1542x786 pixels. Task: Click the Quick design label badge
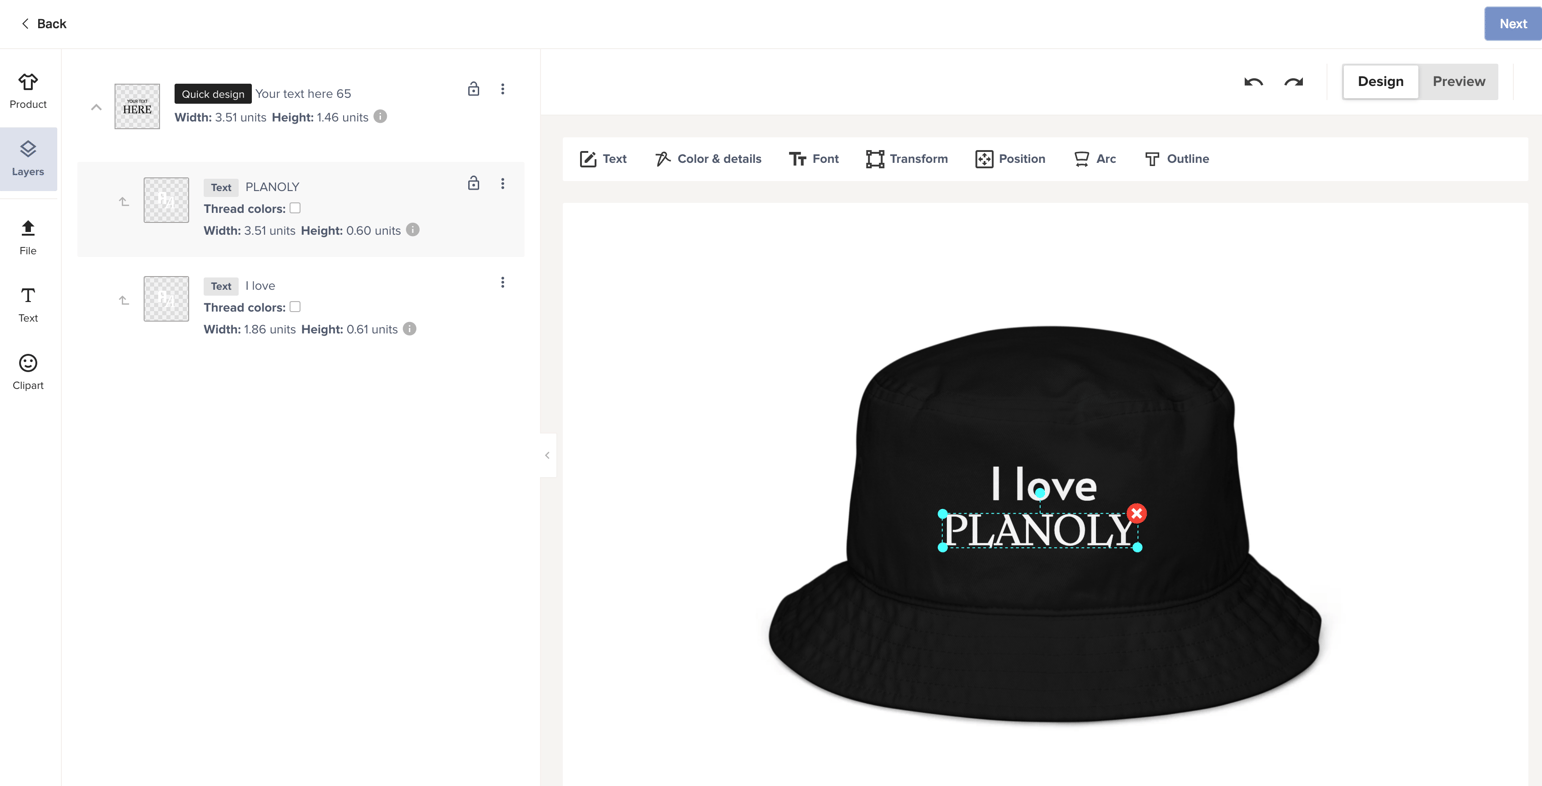point(213,94)
